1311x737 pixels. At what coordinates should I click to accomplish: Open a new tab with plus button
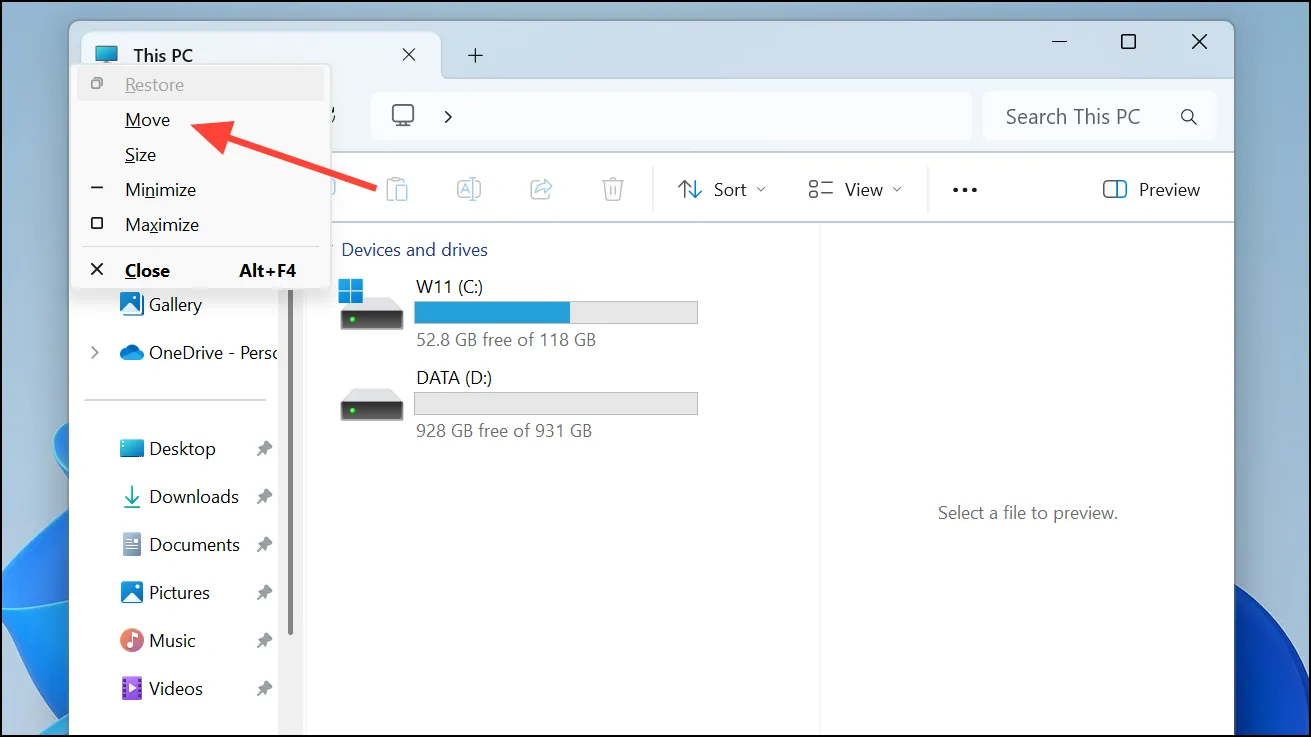coord(476,55)
